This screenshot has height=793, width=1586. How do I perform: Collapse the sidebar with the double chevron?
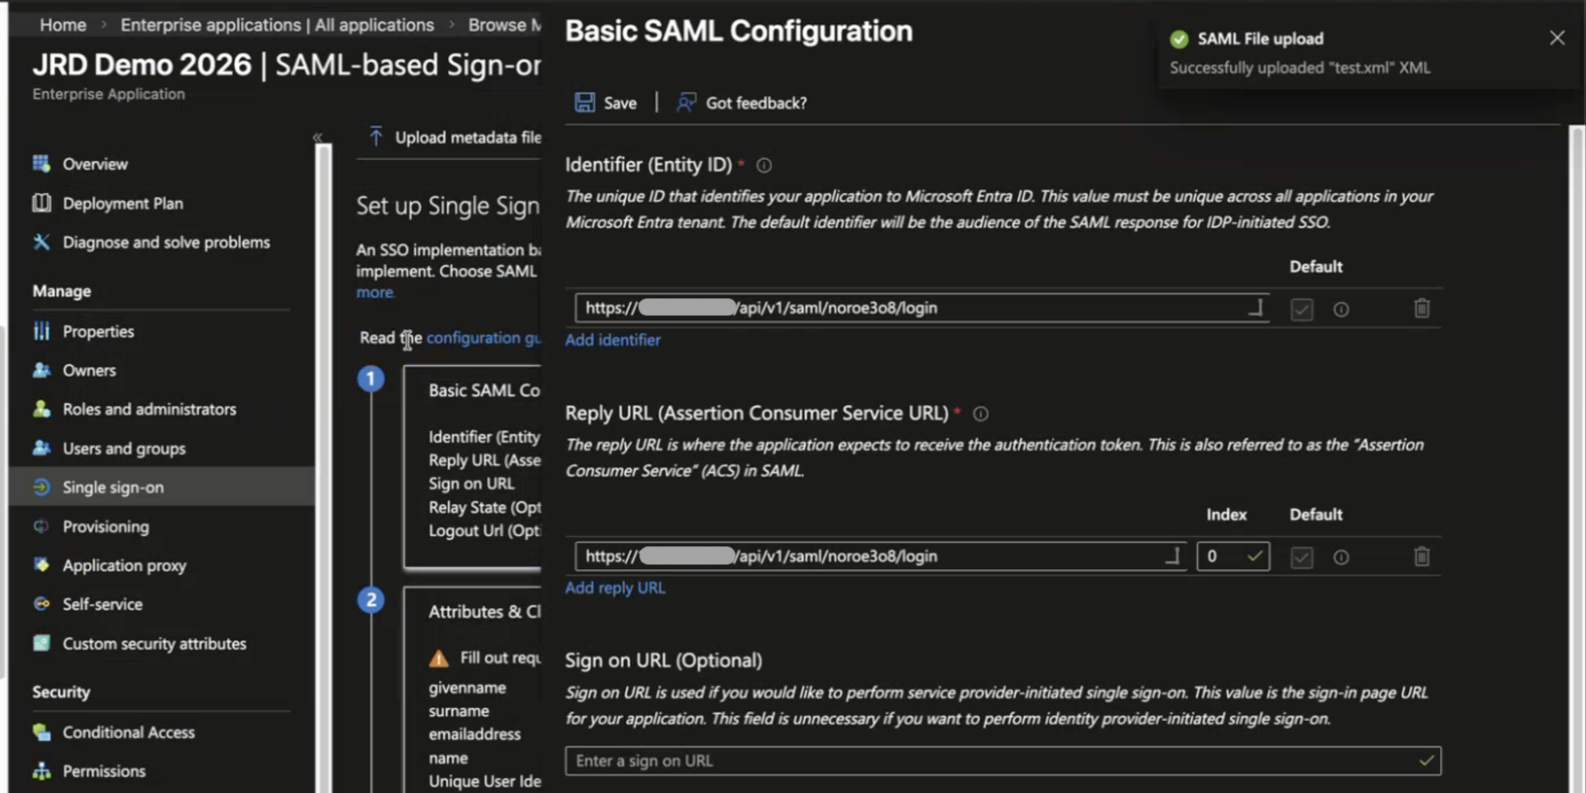pos(318,137)
